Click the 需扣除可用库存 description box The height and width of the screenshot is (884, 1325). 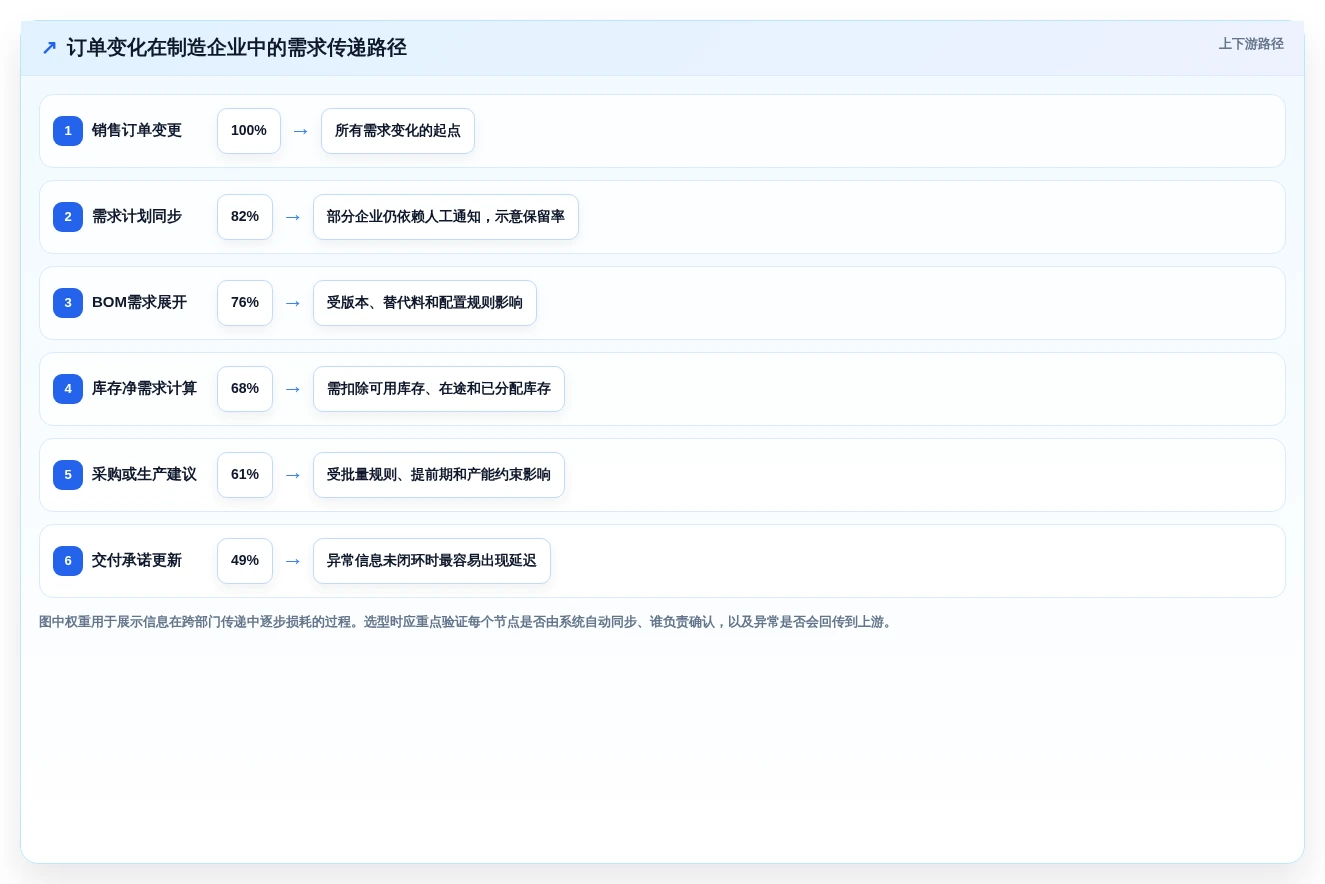pos(439,389)
